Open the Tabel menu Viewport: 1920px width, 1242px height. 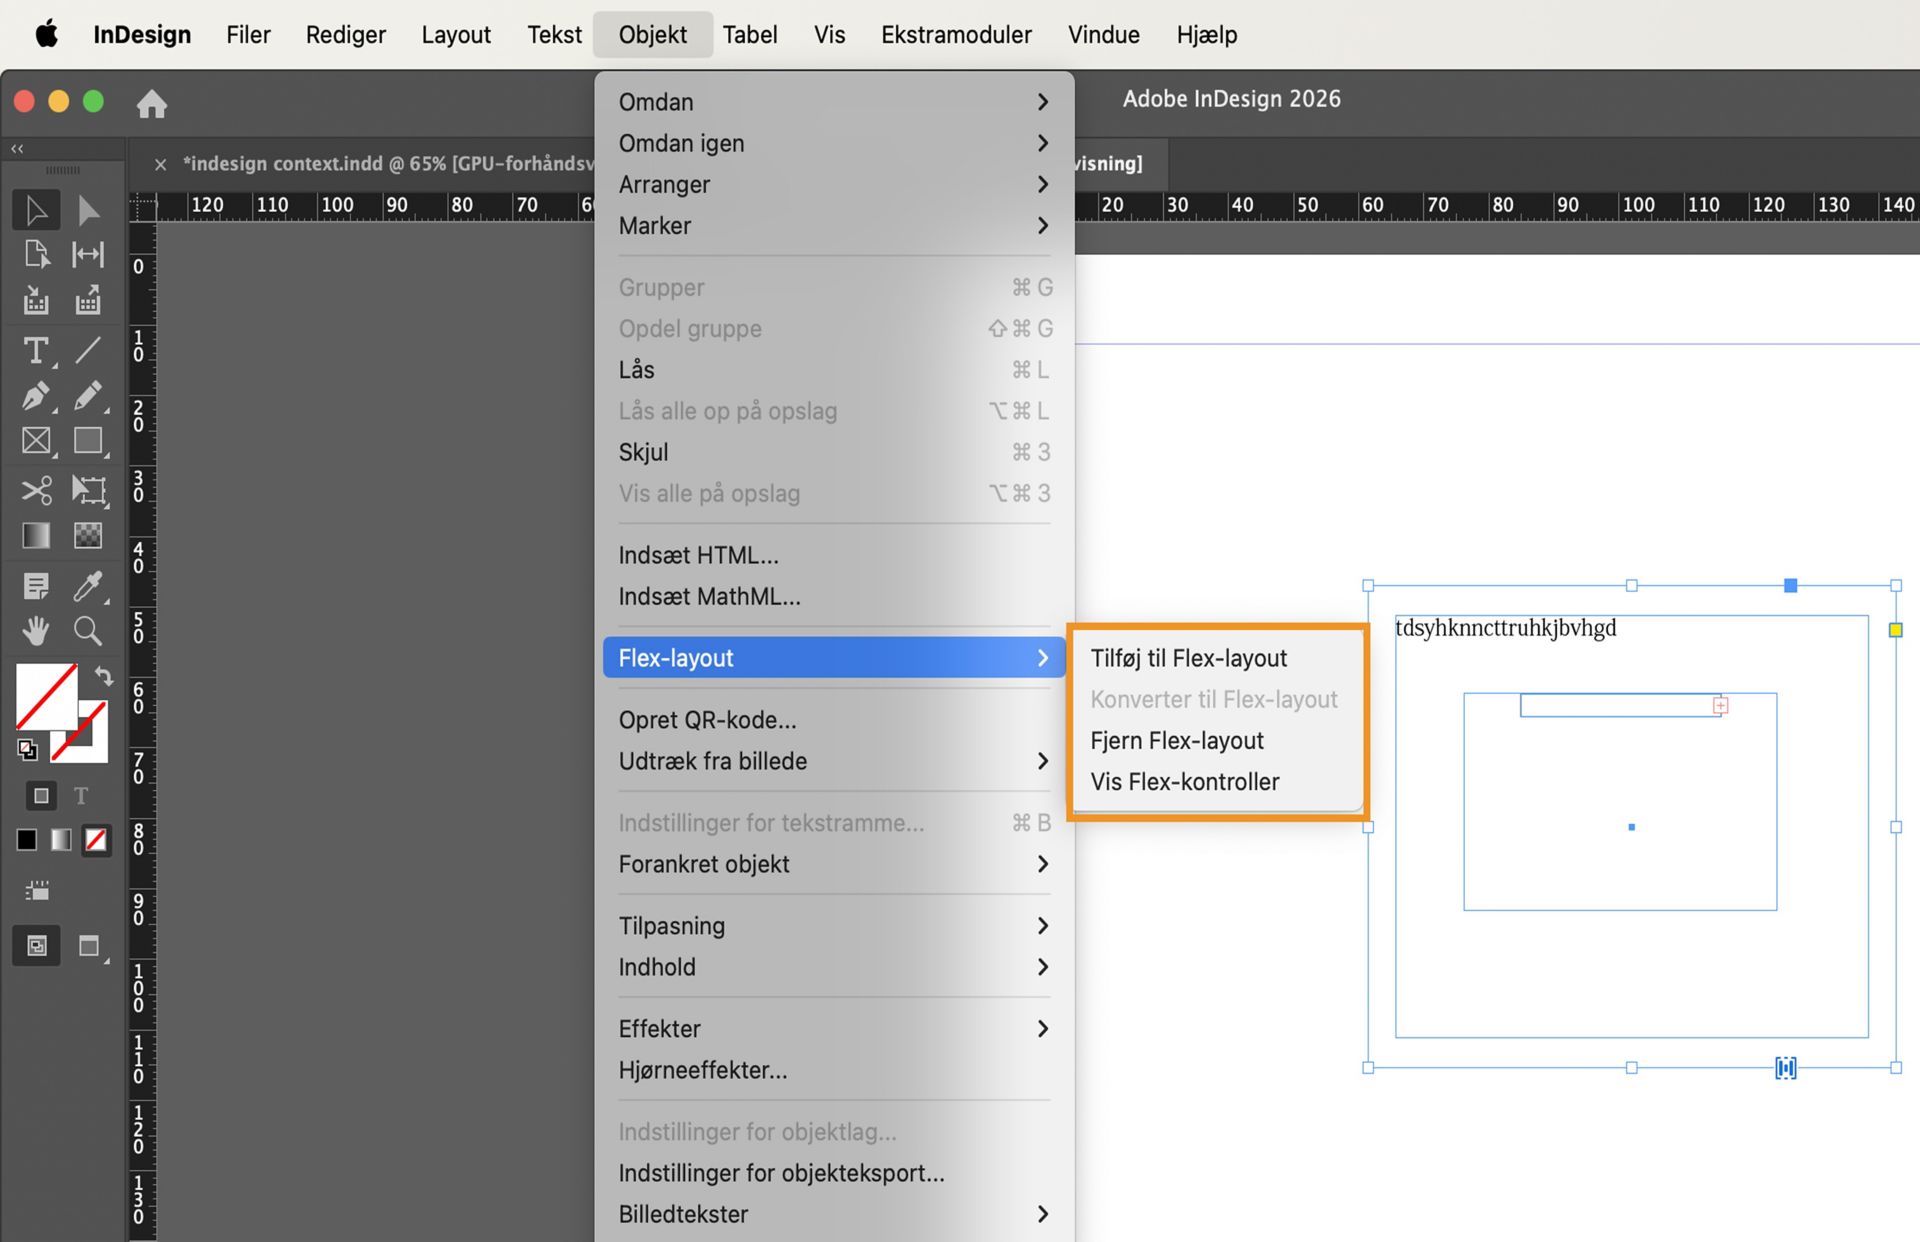pyautogui.click(x=750, y=34)
